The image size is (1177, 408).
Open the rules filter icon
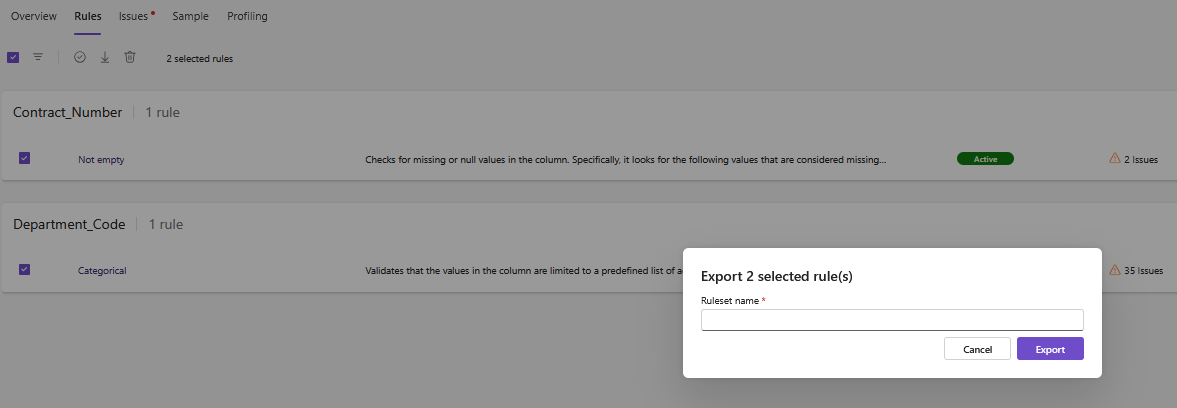tap(38, 58)
